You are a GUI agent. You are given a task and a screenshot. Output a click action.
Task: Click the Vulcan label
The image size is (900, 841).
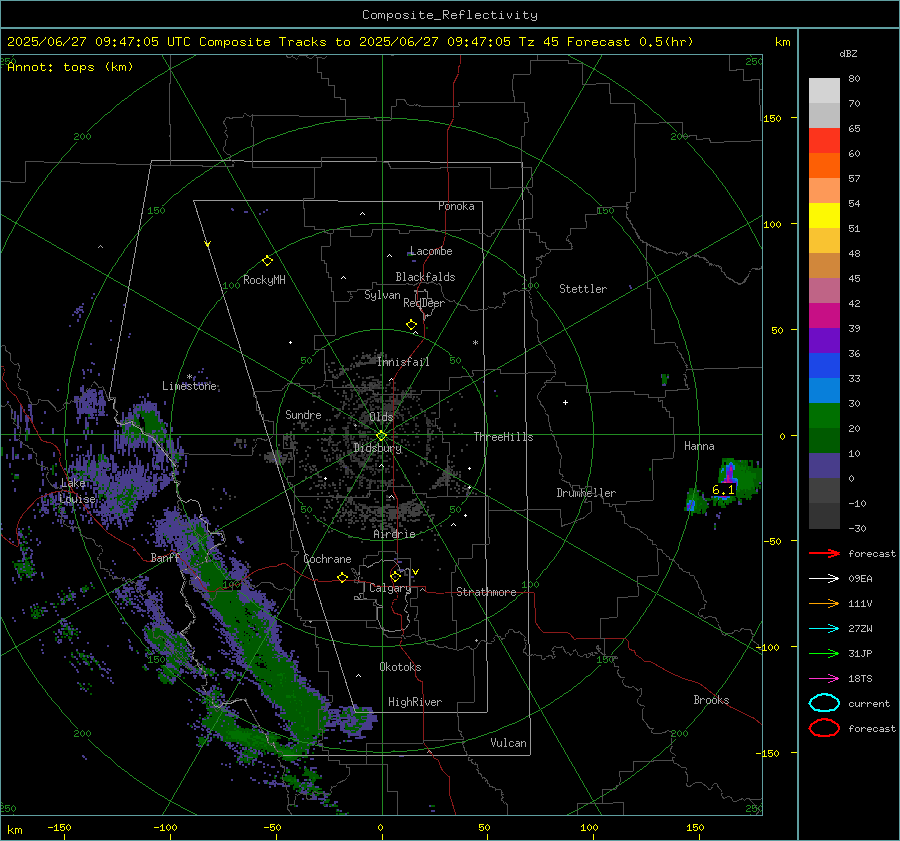pos(508,743)
